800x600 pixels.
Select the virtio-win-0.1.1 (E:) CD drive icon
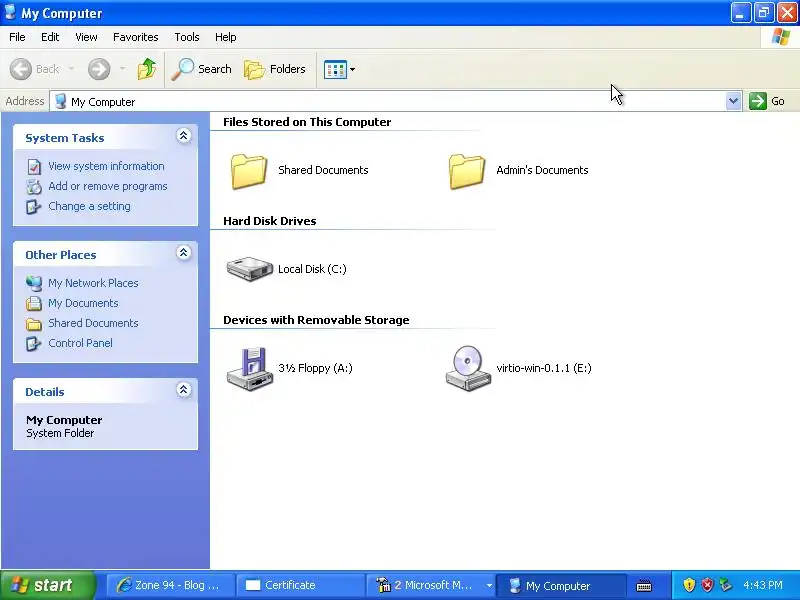pos(468,368)
